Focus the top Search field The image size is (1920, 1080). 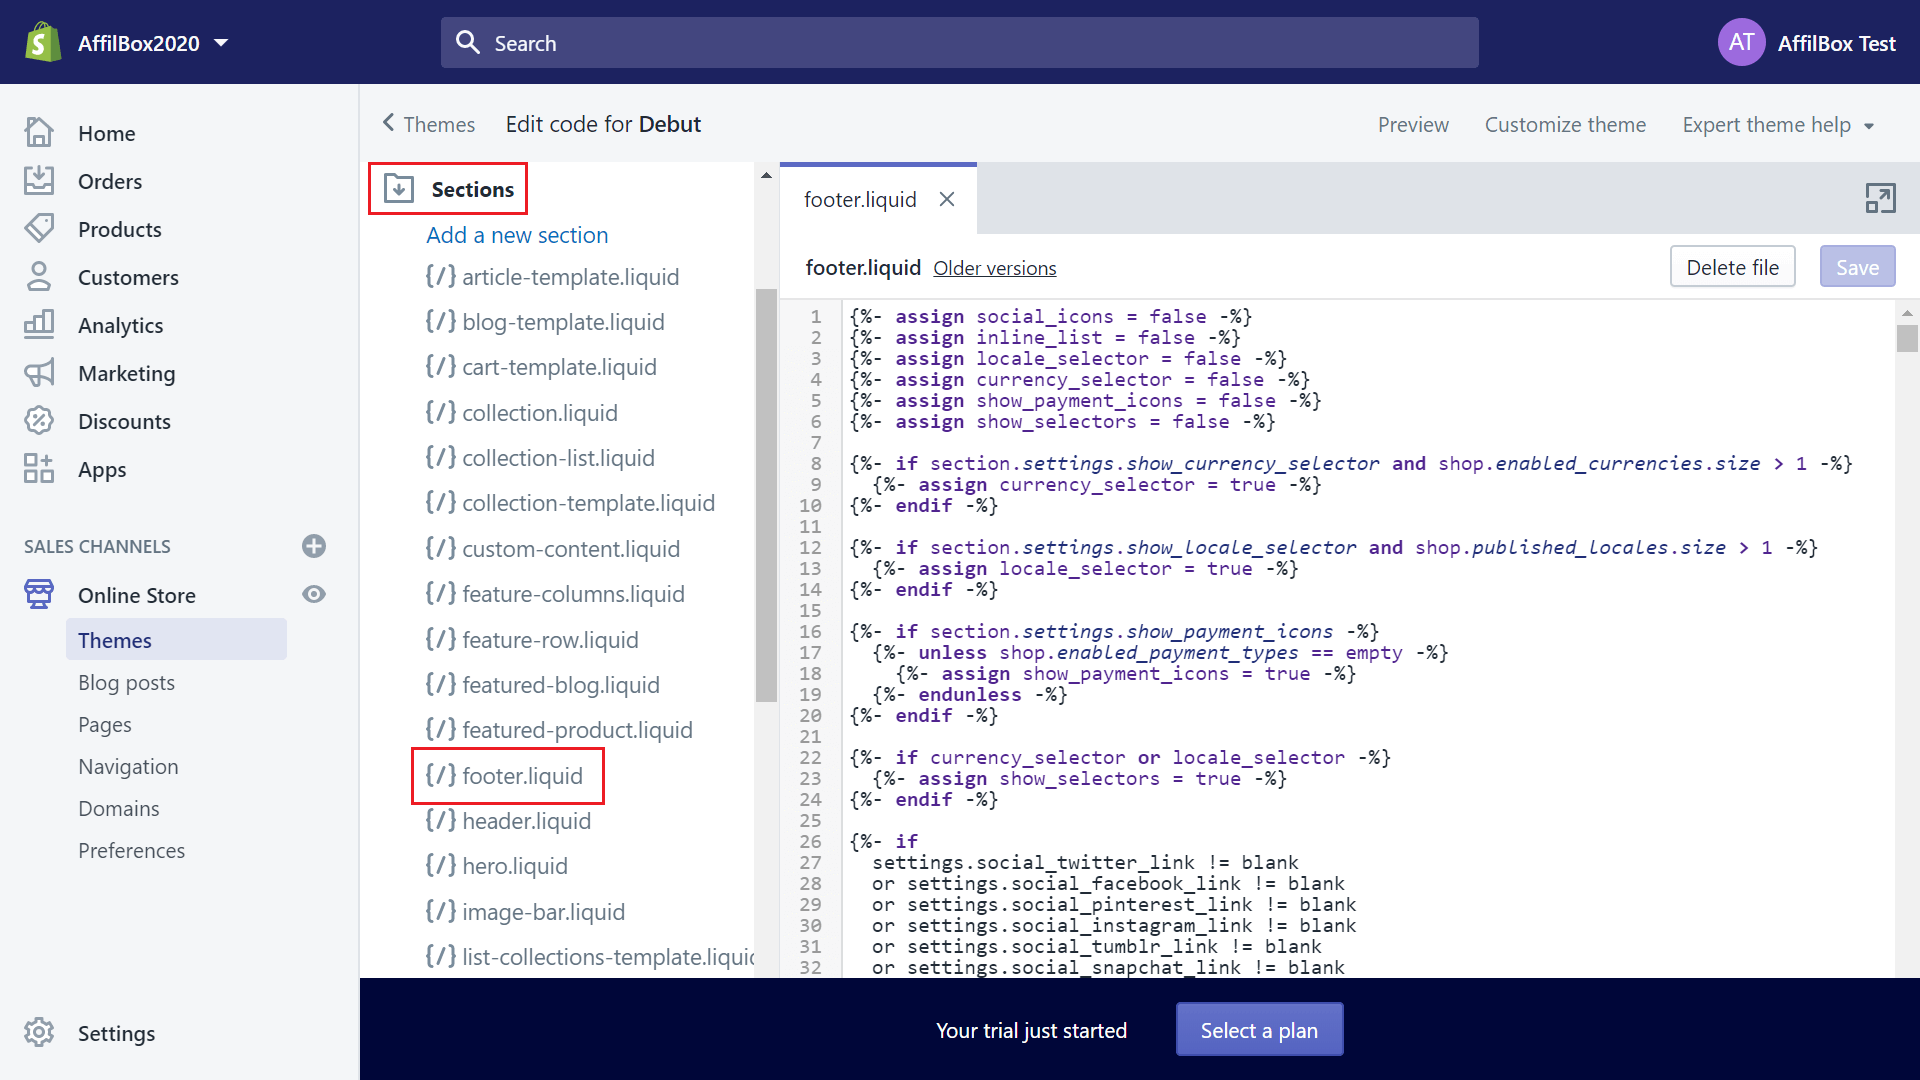pyautogui.click(x=960, y=43)
